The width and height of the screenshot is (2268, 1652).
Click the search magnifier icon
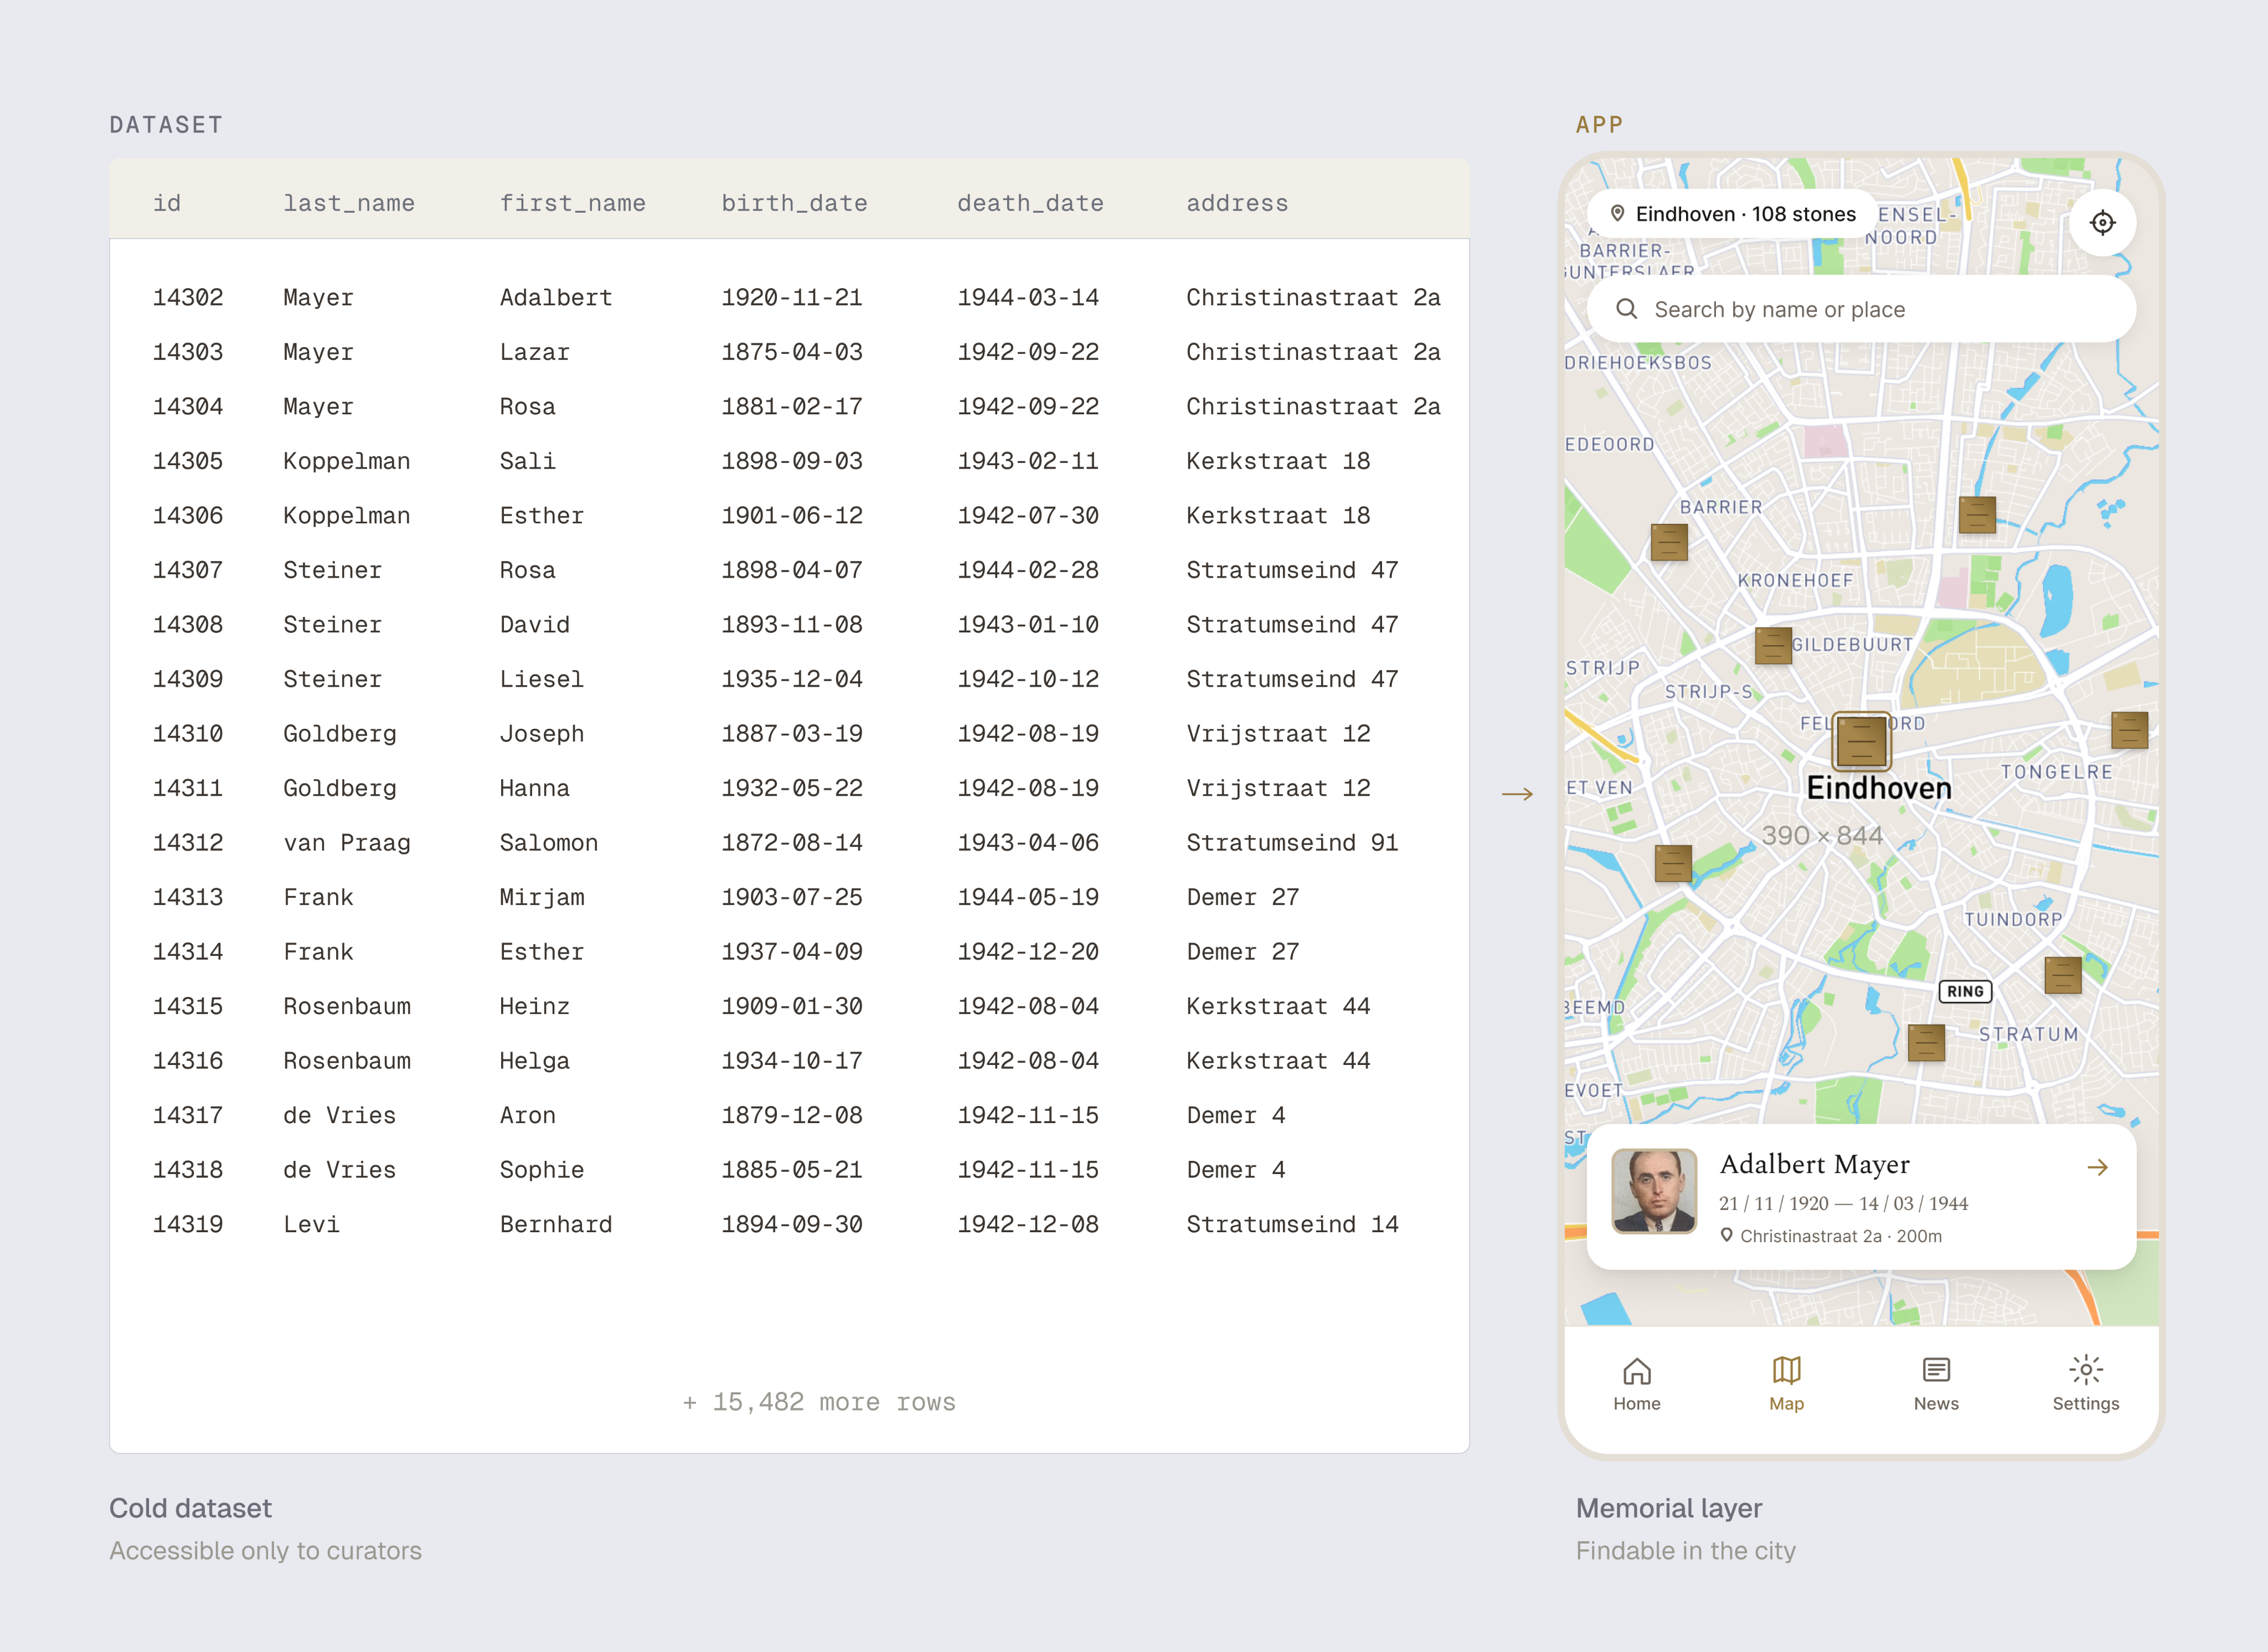[1627, 309]
